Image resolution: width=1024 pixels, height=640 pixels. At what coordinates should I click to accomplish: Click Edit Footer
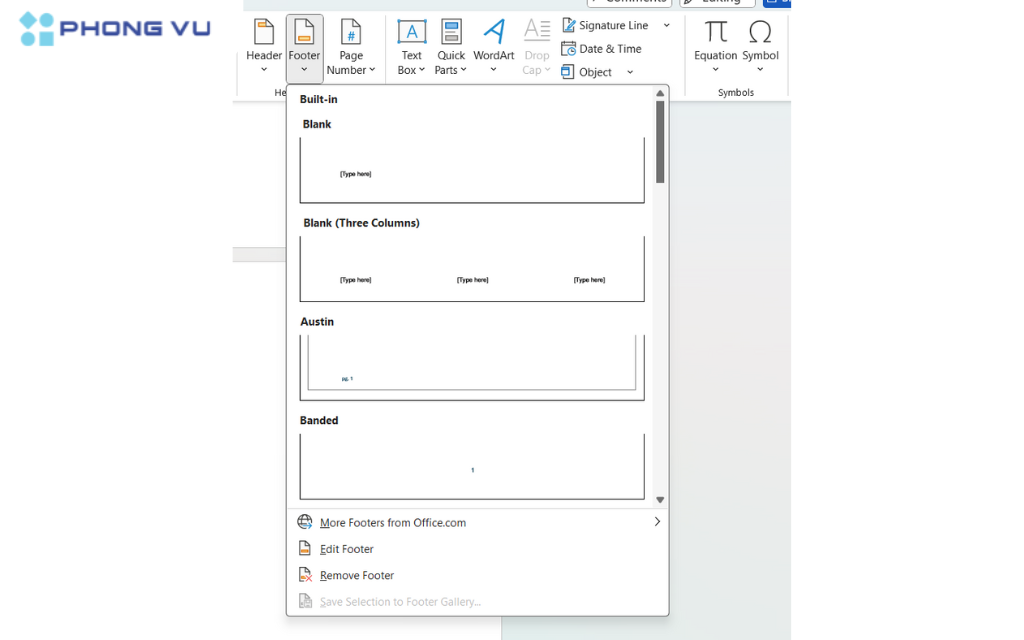pos(346,548)
